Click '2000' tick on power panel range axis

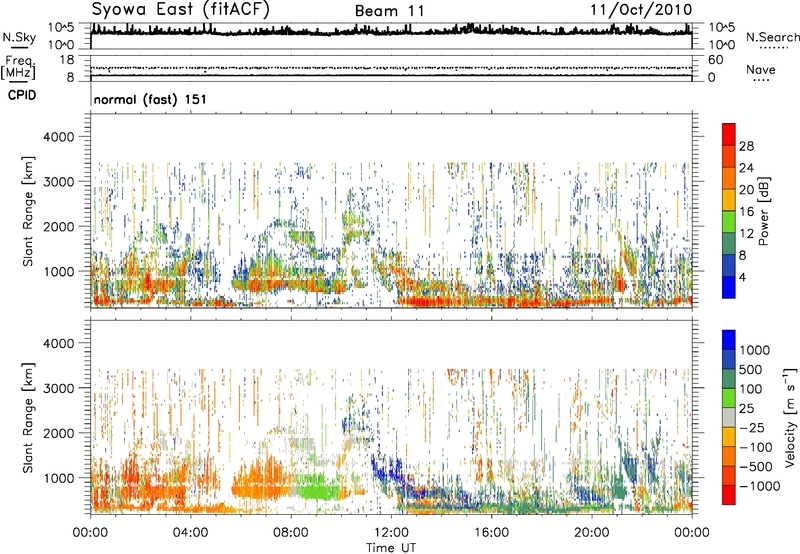coord(58,226)
